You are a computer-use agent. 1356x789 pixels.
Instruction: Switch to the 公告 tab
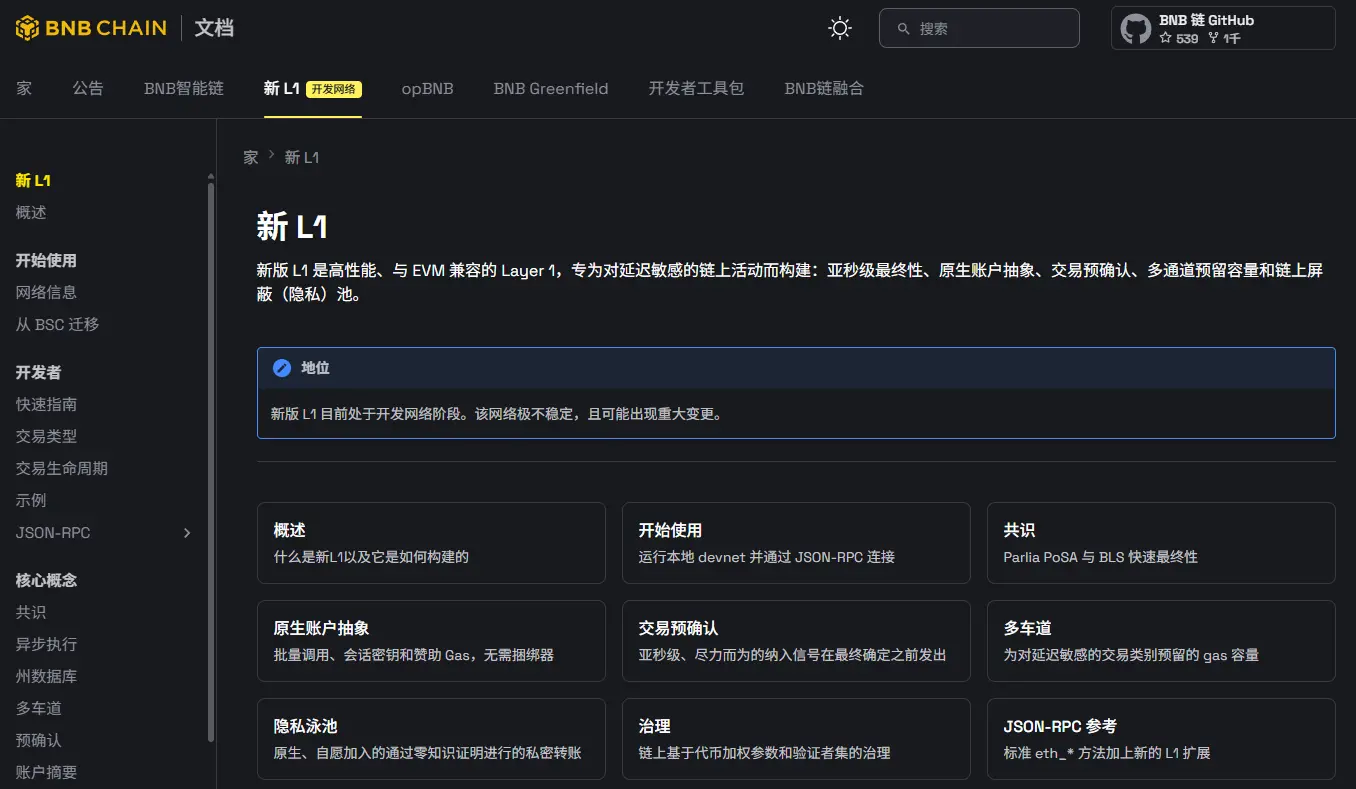pyautogui.click(x=88, y=88)
